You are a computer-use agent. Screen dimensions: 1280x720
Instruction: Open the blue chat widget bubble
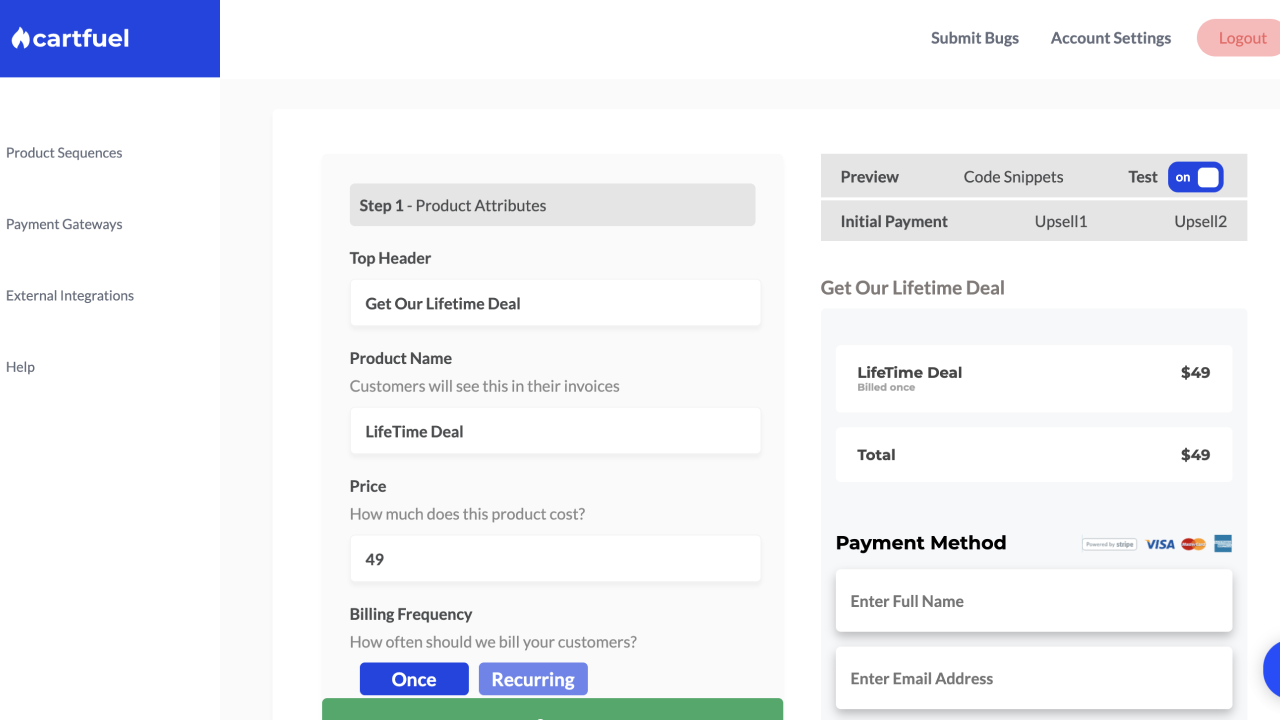point(1272,668)
